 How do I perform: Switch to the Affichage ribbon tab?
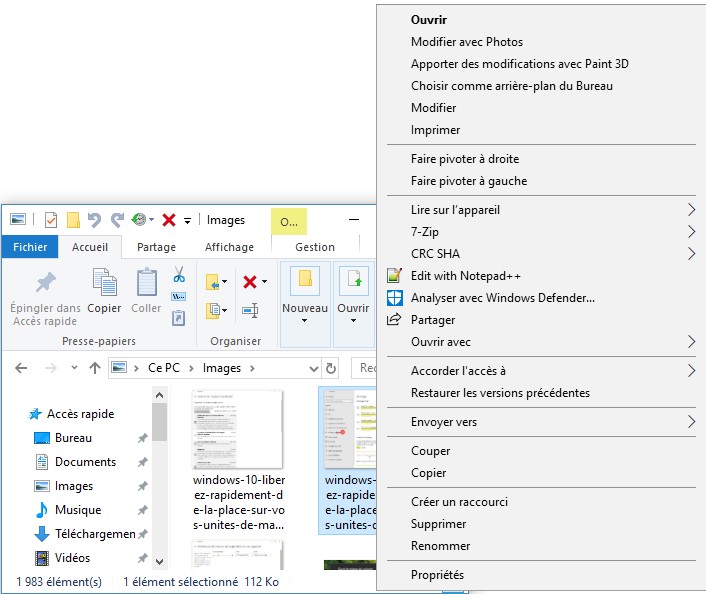[x=229, y=247]
